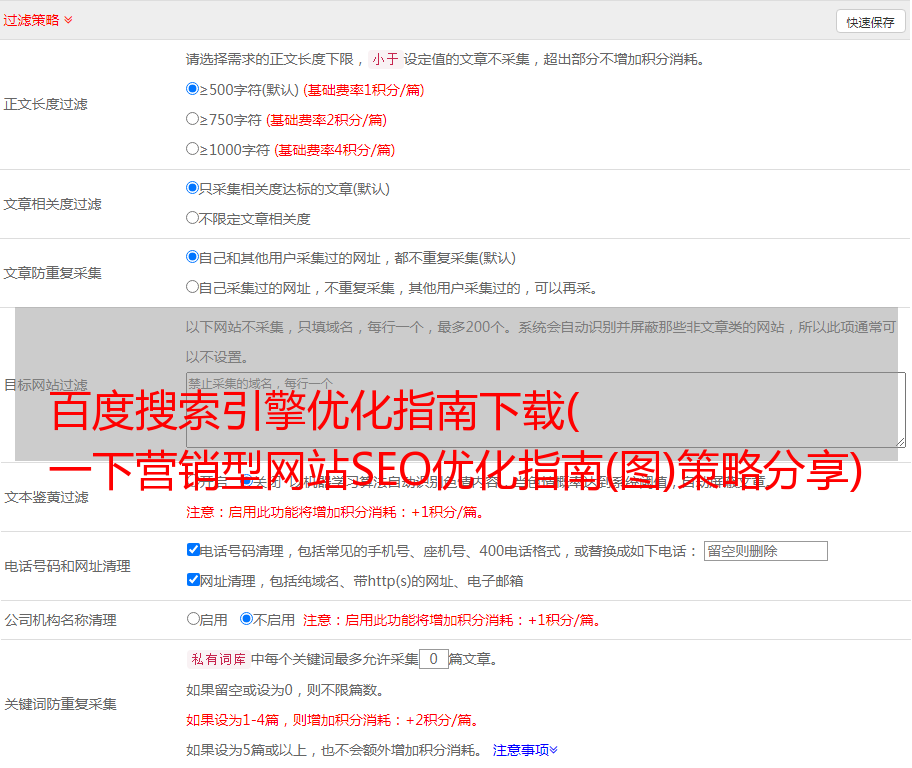The image size is (912, 768).
Task: Focus the 留空则删除 replacement phone field
Action: [765, 551]
